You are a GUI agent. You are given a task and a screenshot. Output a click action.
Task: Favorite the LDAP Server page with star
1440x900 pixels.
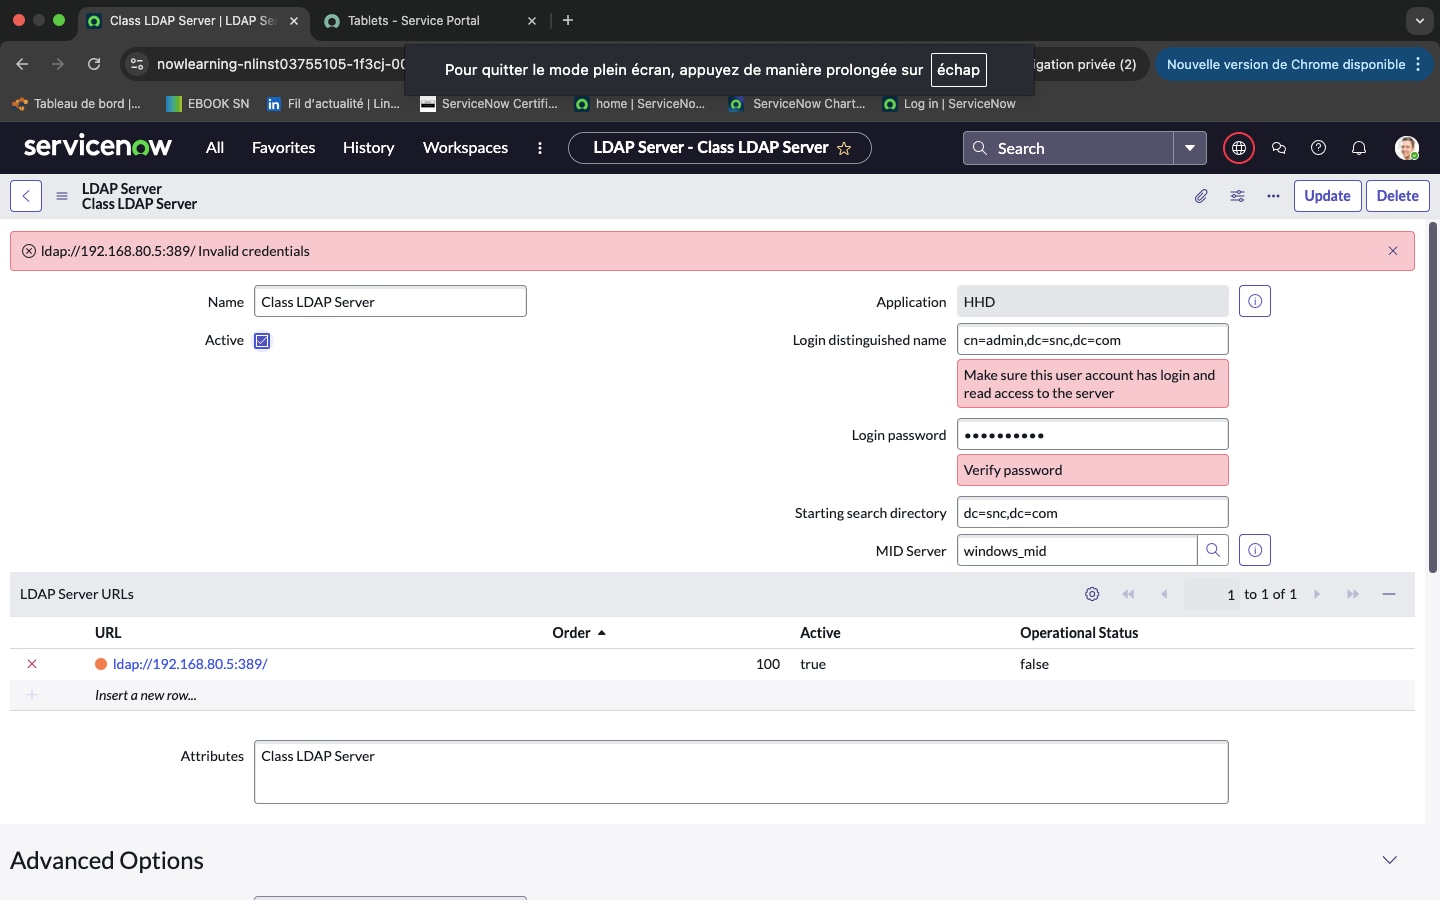click(x=844, y=148)
